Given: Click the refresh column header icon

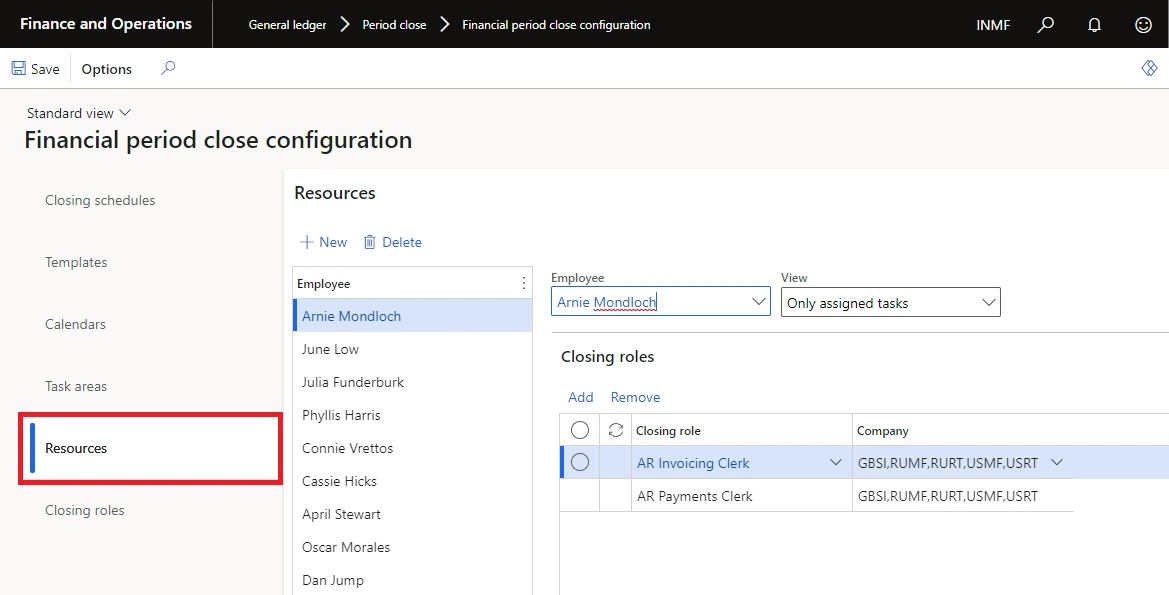Looking at the screenshot, I should tap(616, 430).
